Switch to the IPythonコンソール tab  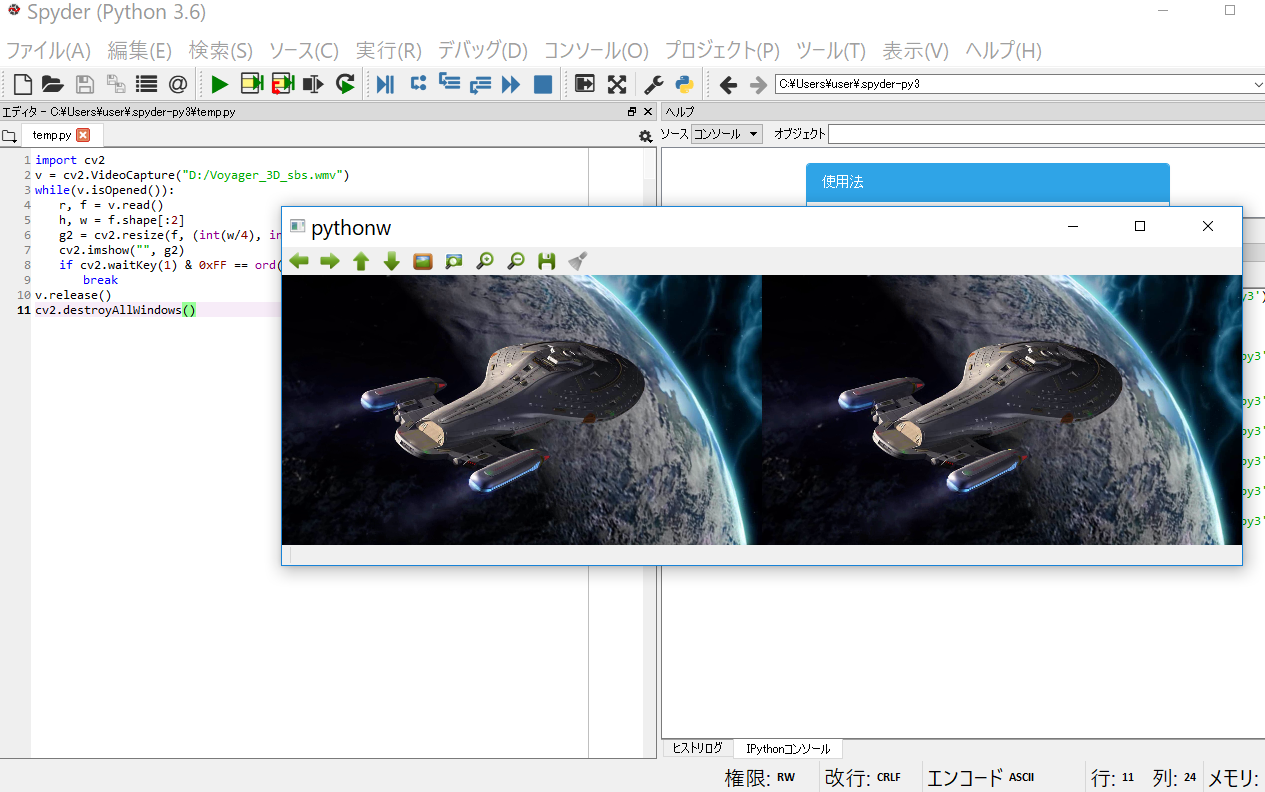tap(788, 748)
